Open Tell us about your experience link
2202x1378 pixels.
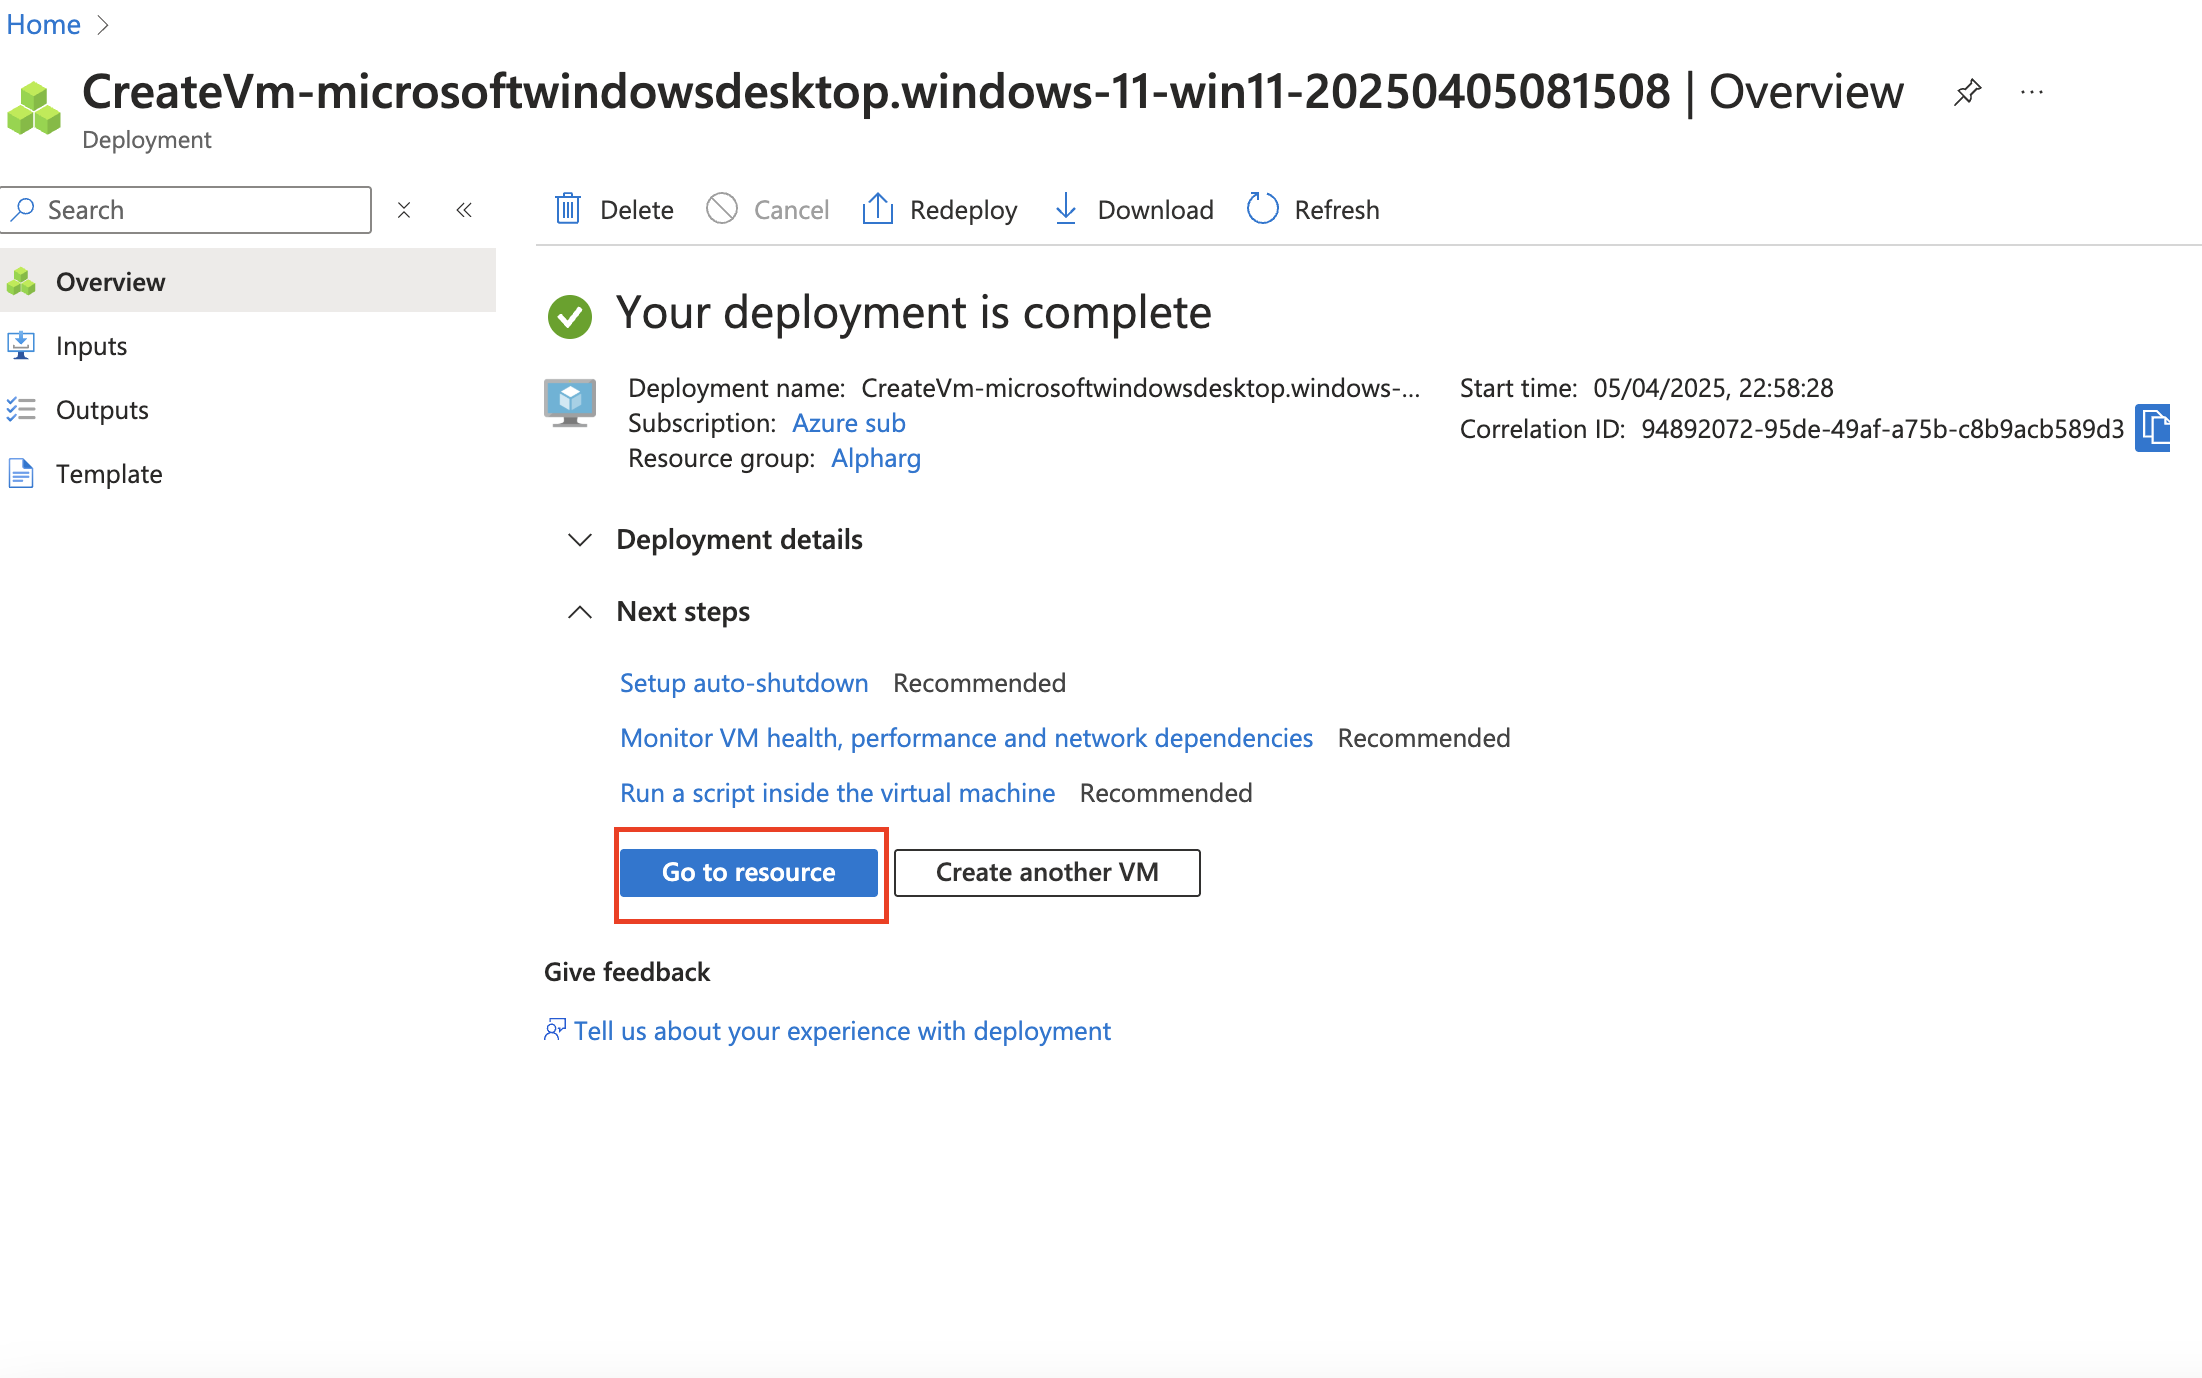842,1031
